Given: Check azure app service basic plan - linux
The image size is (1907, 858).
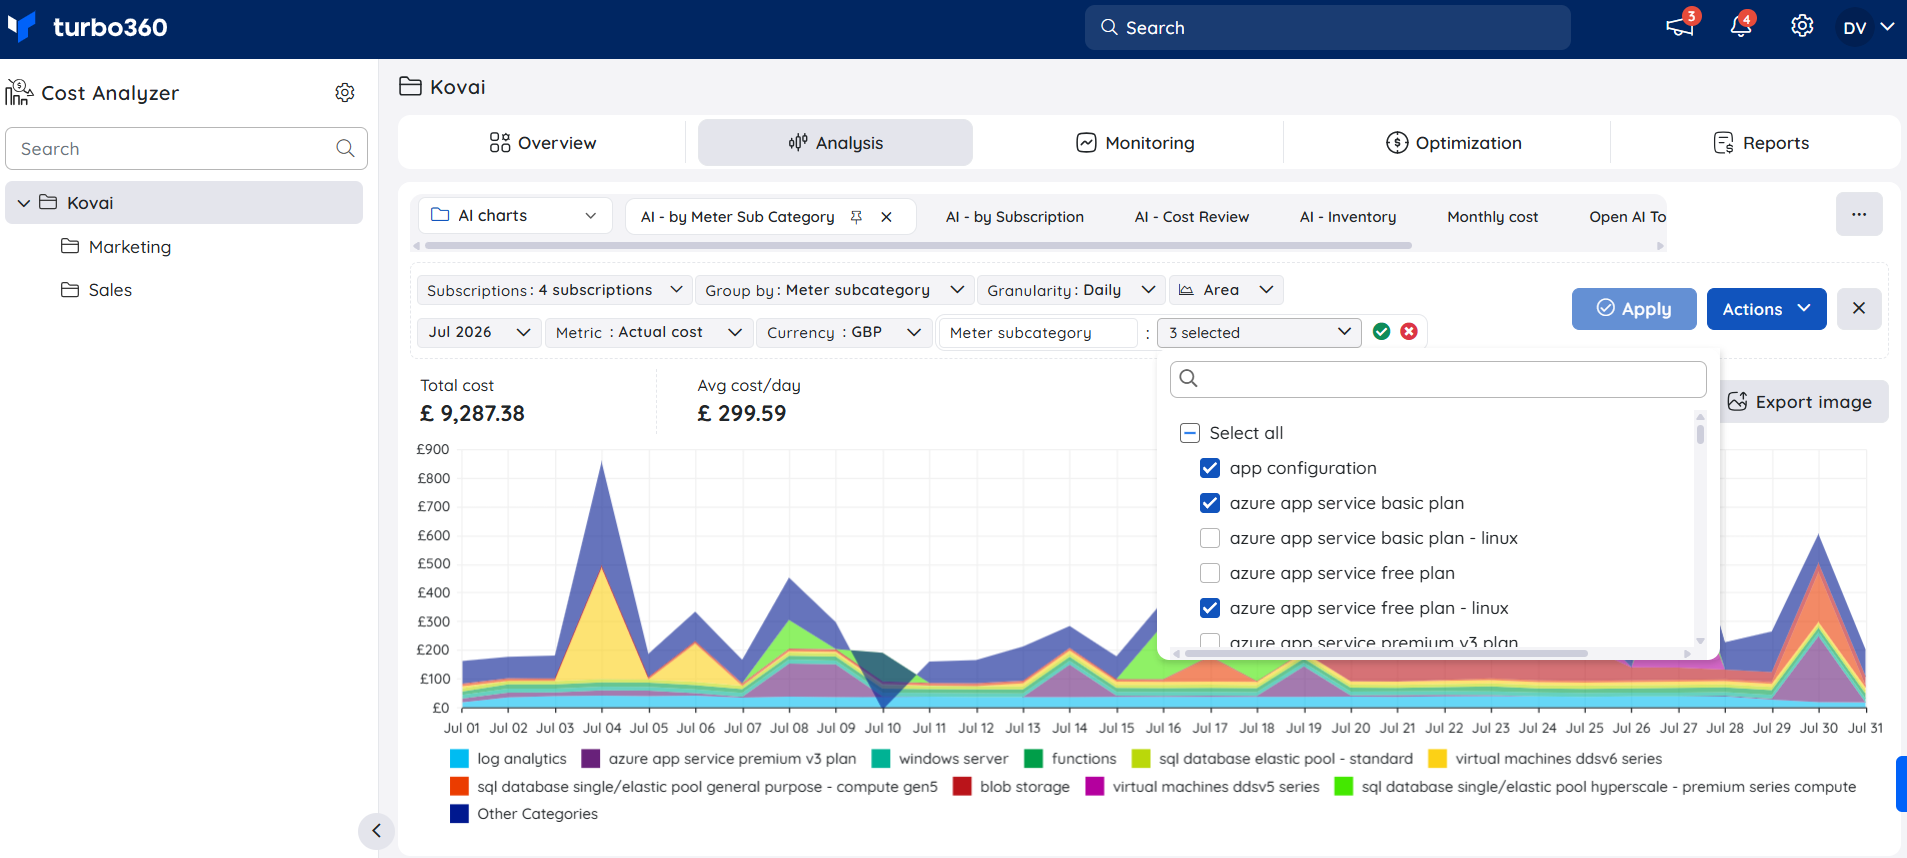Looking at the screenshot, I should [1210, 538].
